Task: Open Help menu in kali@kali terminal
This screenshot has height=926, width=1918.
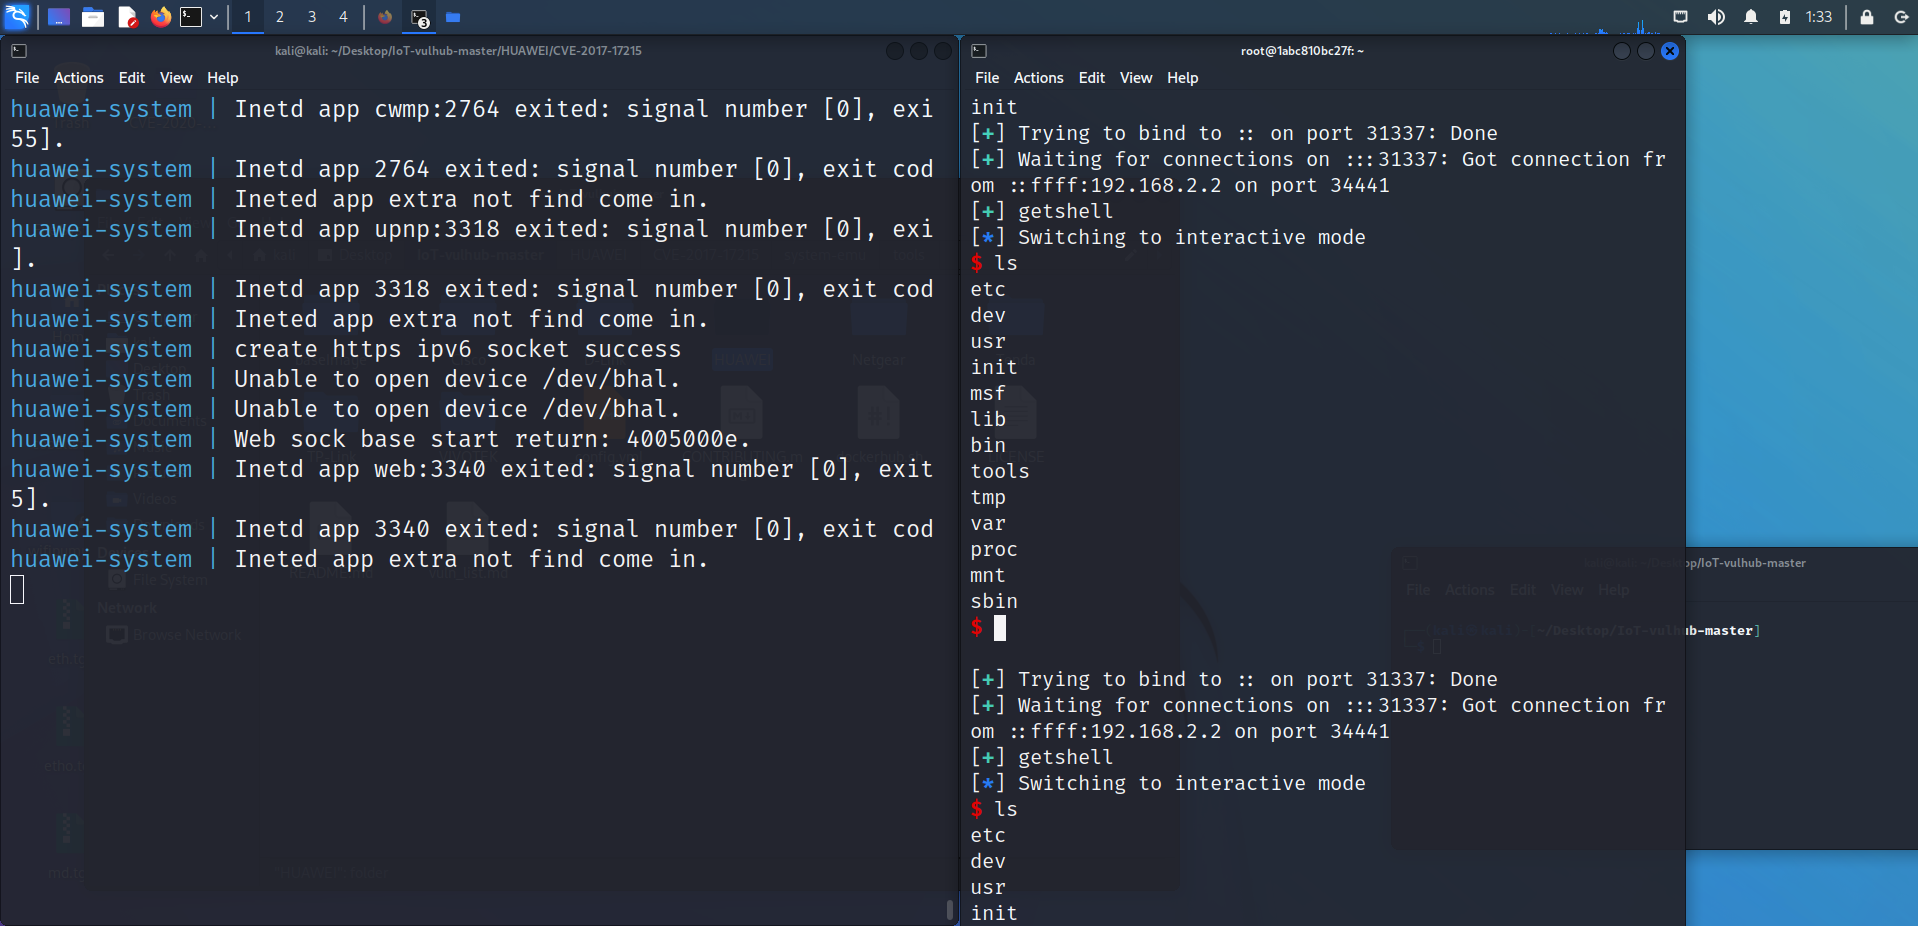Action: (223, 78)
